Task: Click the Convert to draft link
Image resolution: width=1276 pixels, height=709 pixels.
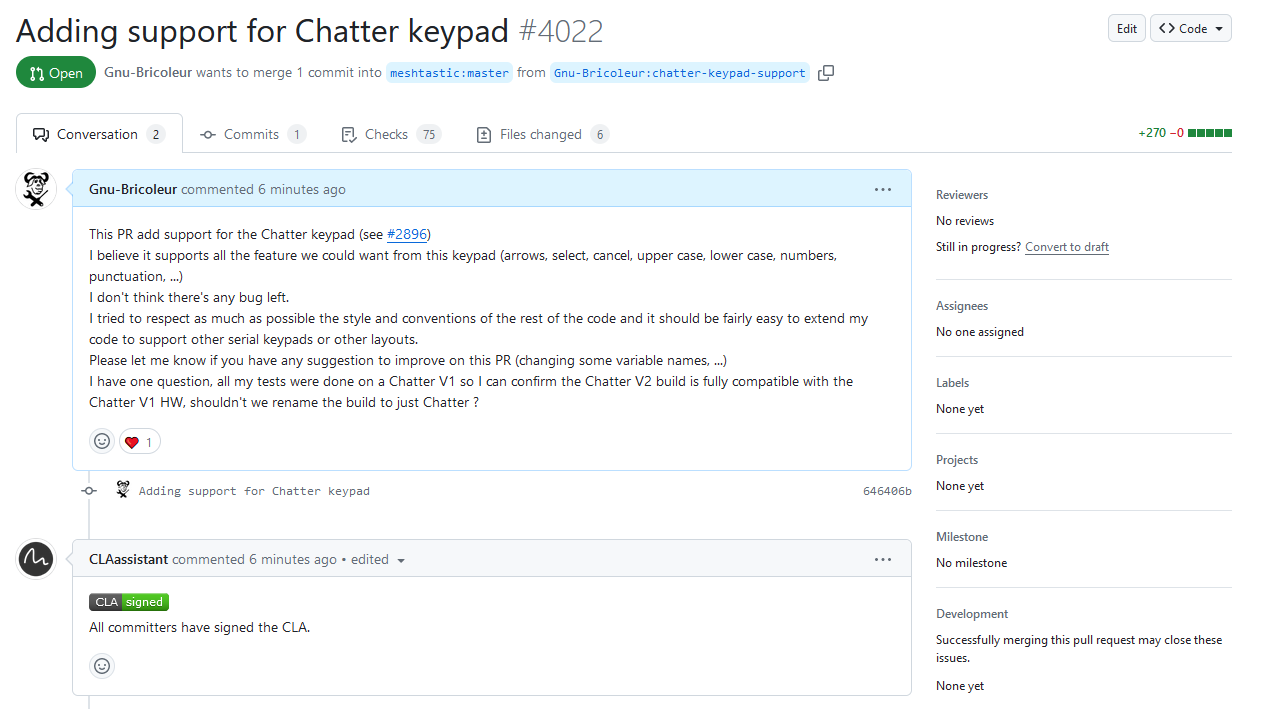Action: click(1066, 247)
